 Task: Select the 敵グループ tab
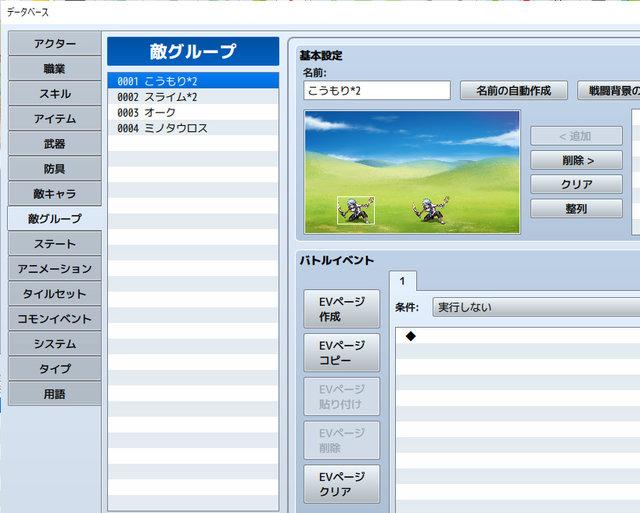coord(55,218)
